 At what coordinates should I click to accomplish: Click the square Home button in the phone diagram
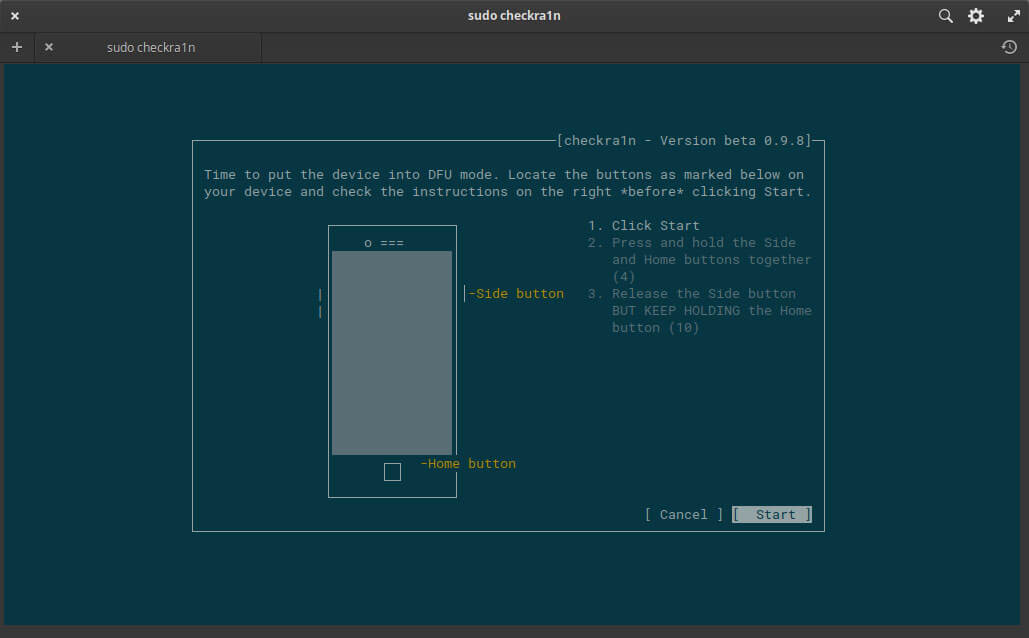pos(392,472)
